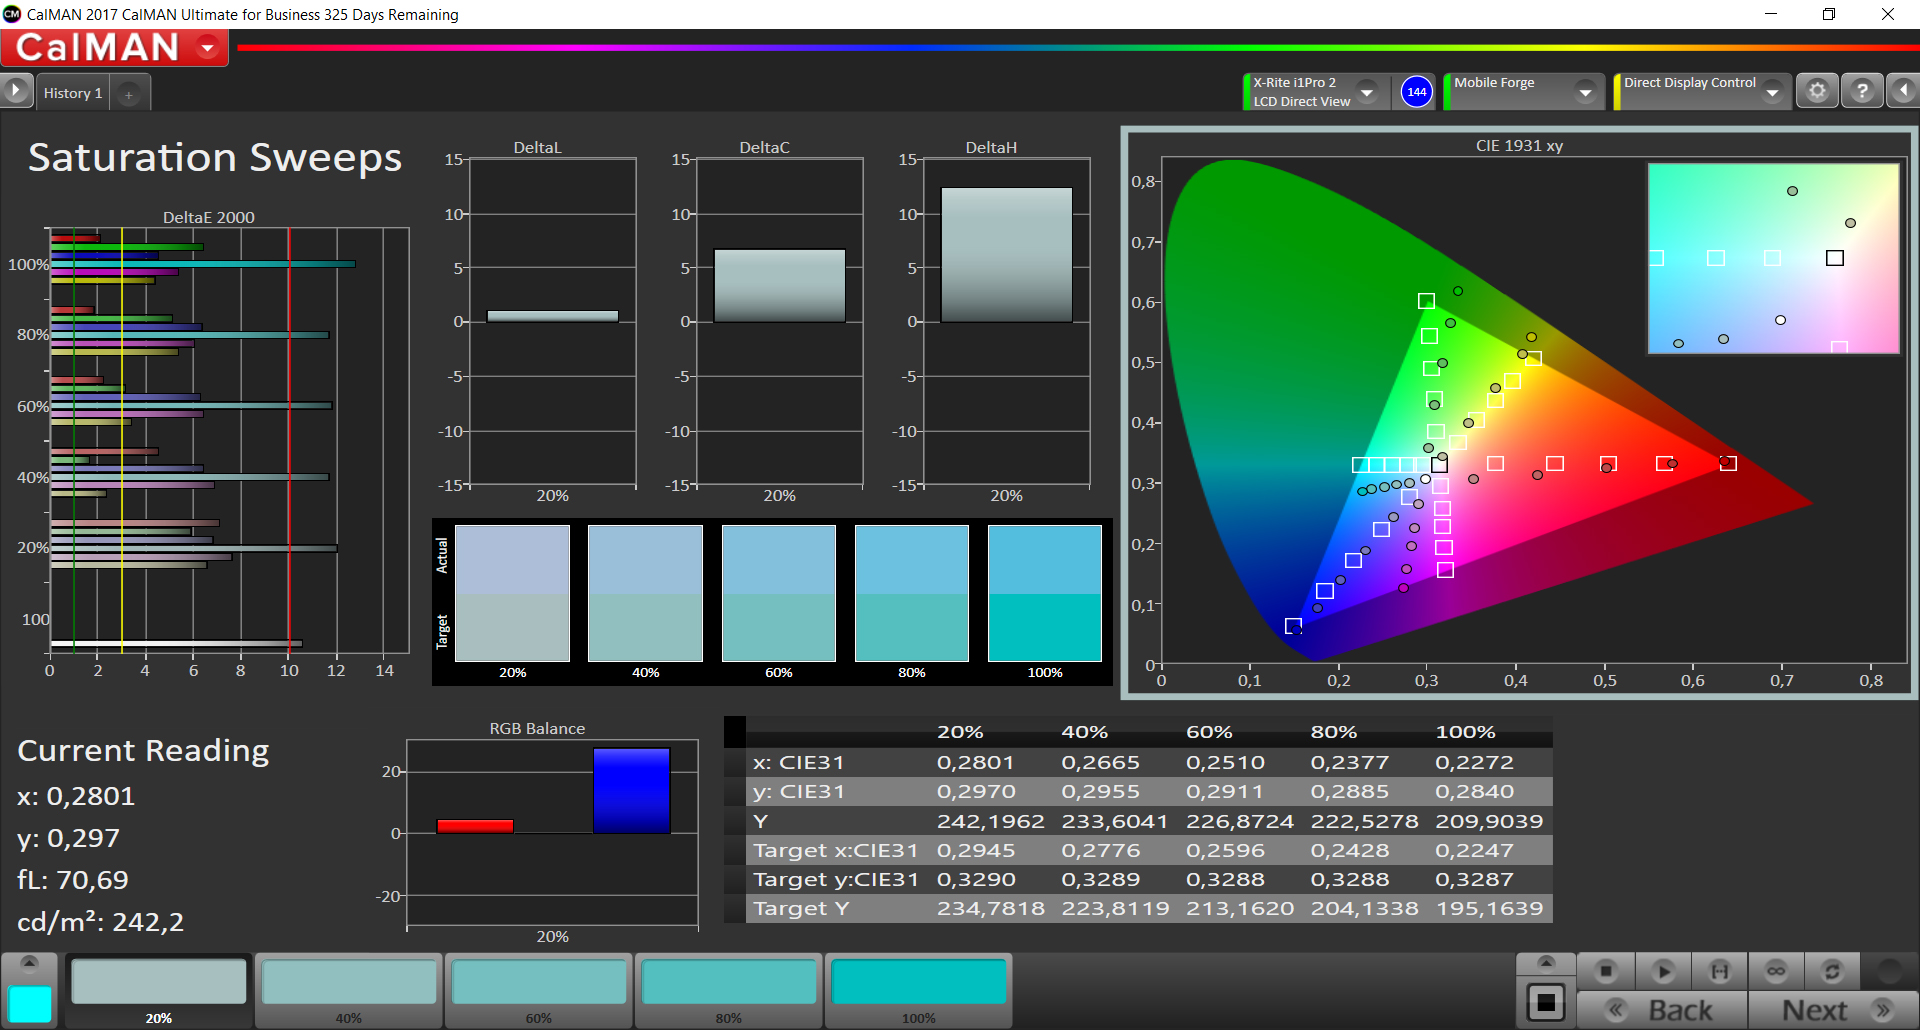Select the 60% saturation swatch at bottom
Image resolution: width=1920 pixels, height=1030 pixels.
pyautogui.click(x=539, y=990)
